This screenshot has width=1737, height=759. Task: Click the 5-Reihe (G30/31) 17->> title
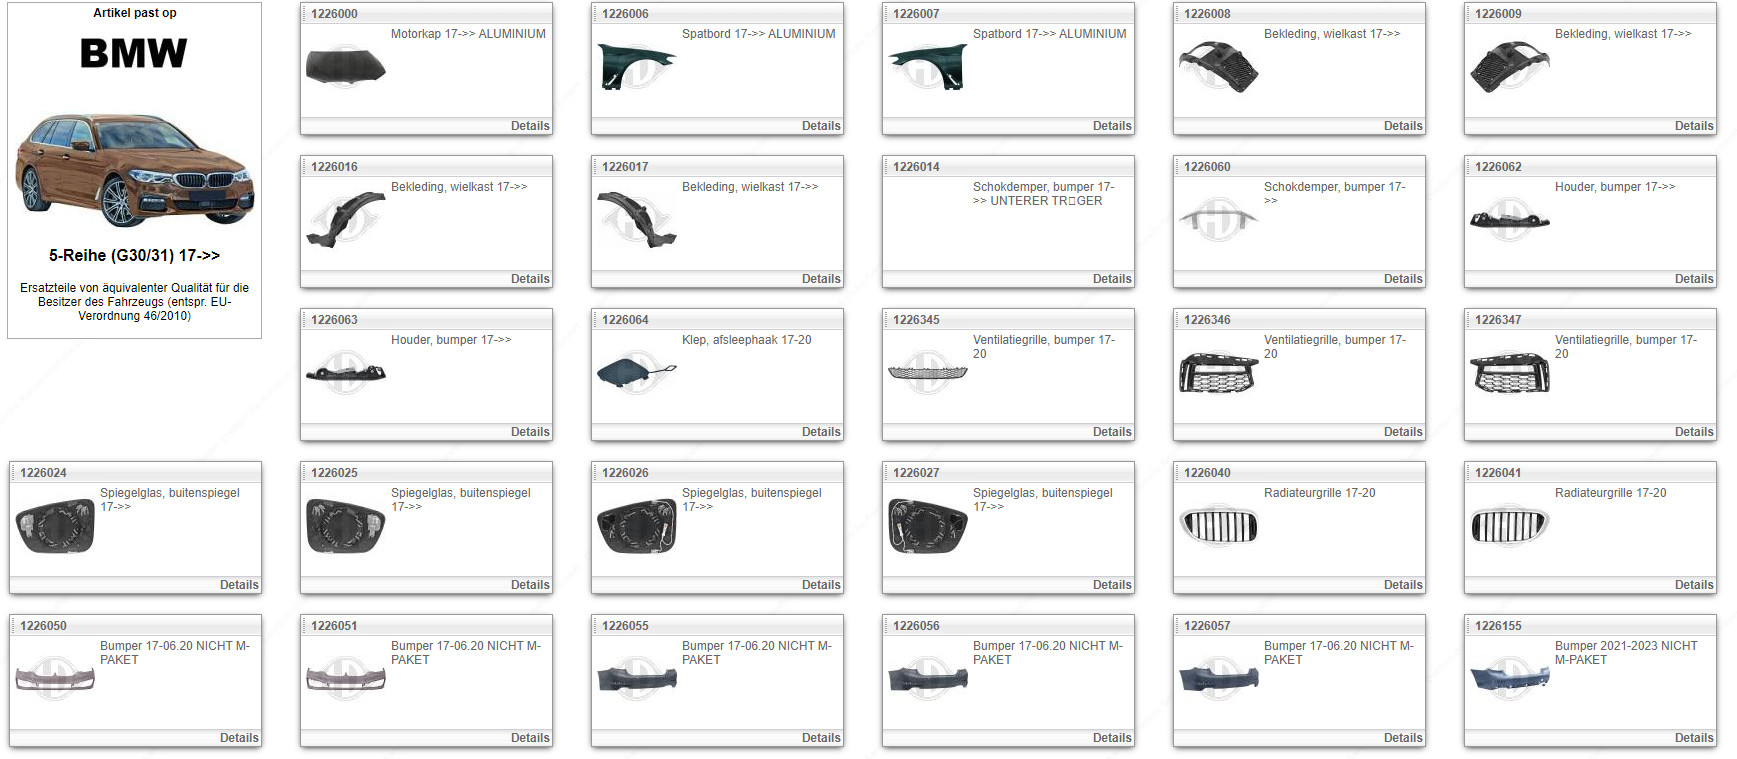[134, 256]
